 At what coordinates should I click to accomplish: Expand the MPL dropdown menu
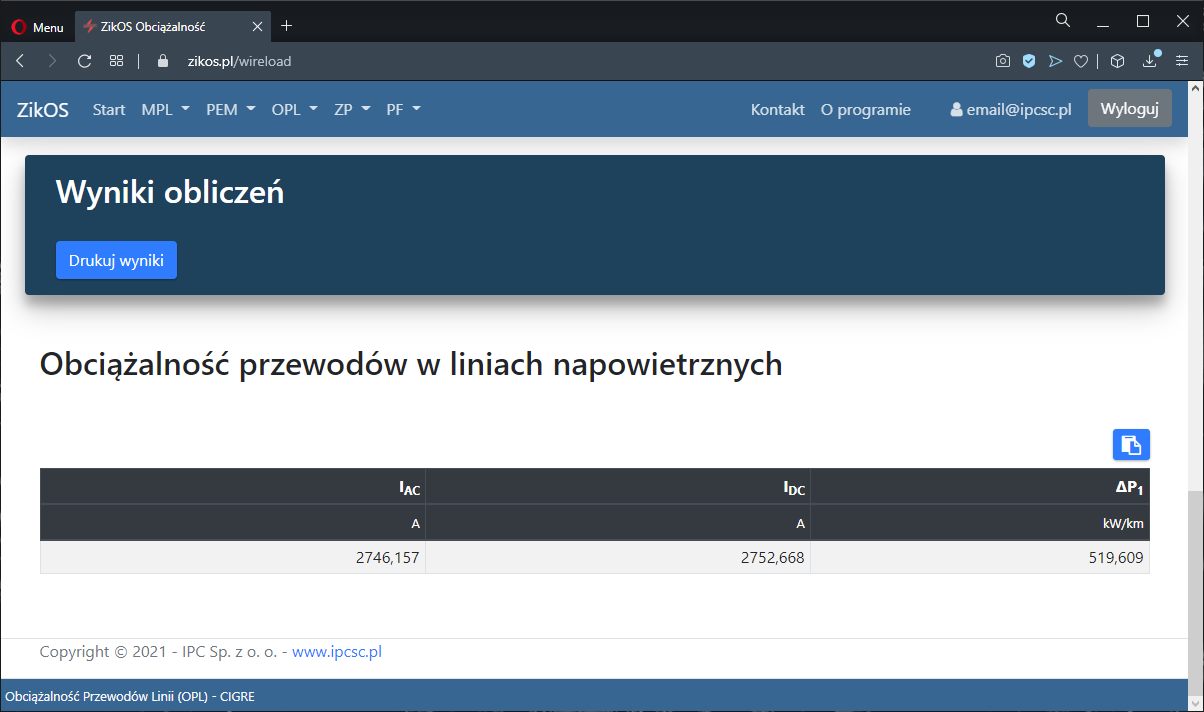point(166,110)
